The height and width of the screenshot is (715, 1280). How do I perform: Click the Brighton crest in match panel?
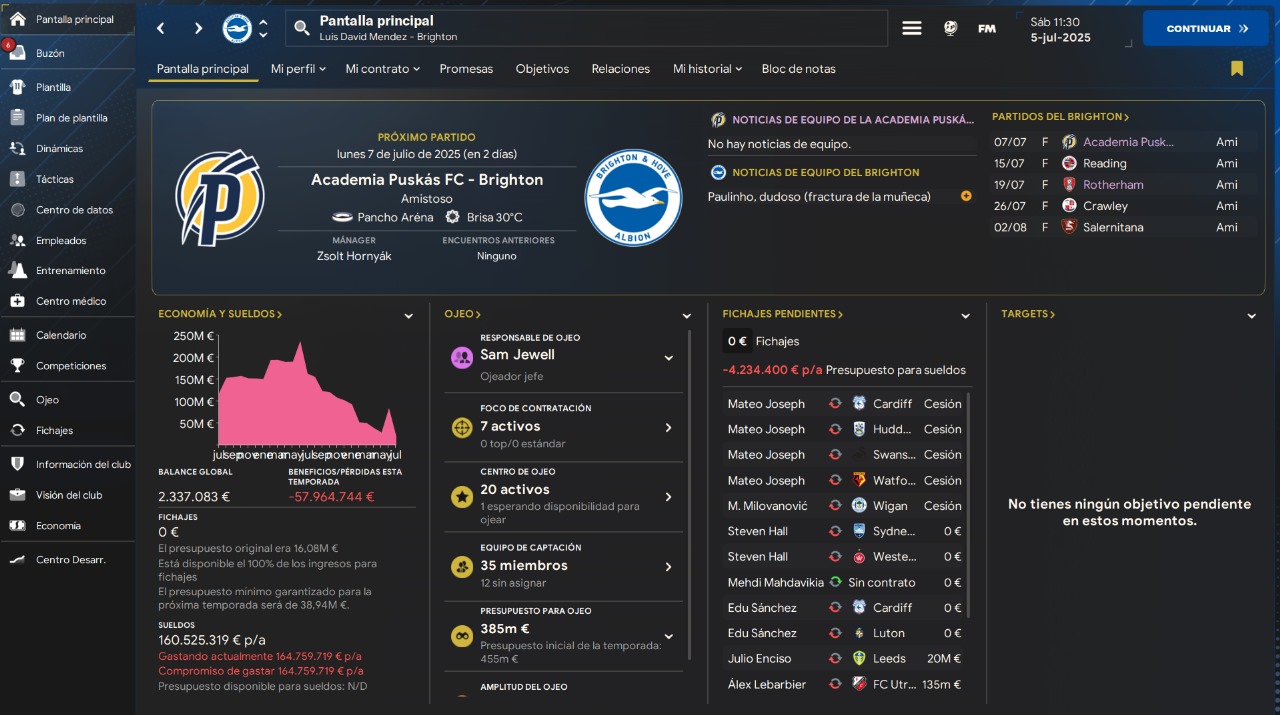[633, 198]
